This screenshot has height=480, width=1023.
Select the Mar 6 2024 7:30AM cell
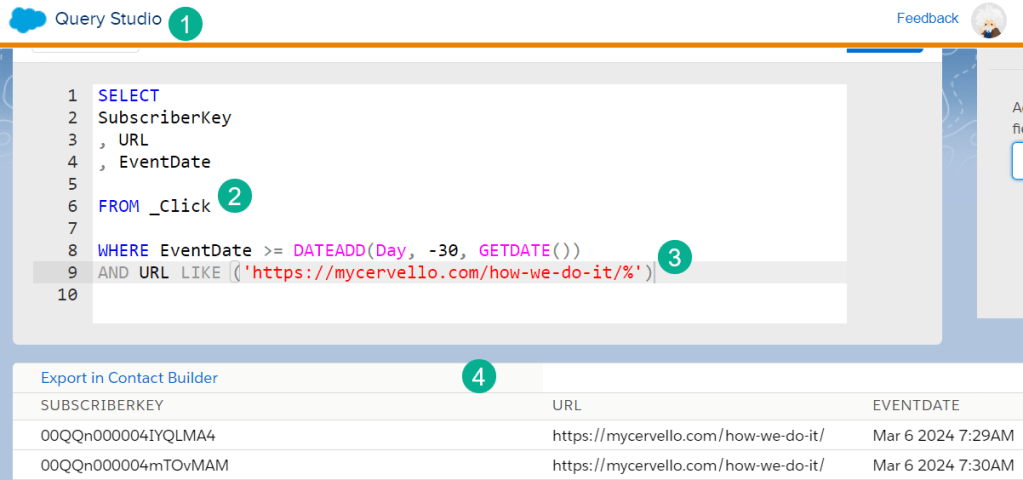point(943,465)
